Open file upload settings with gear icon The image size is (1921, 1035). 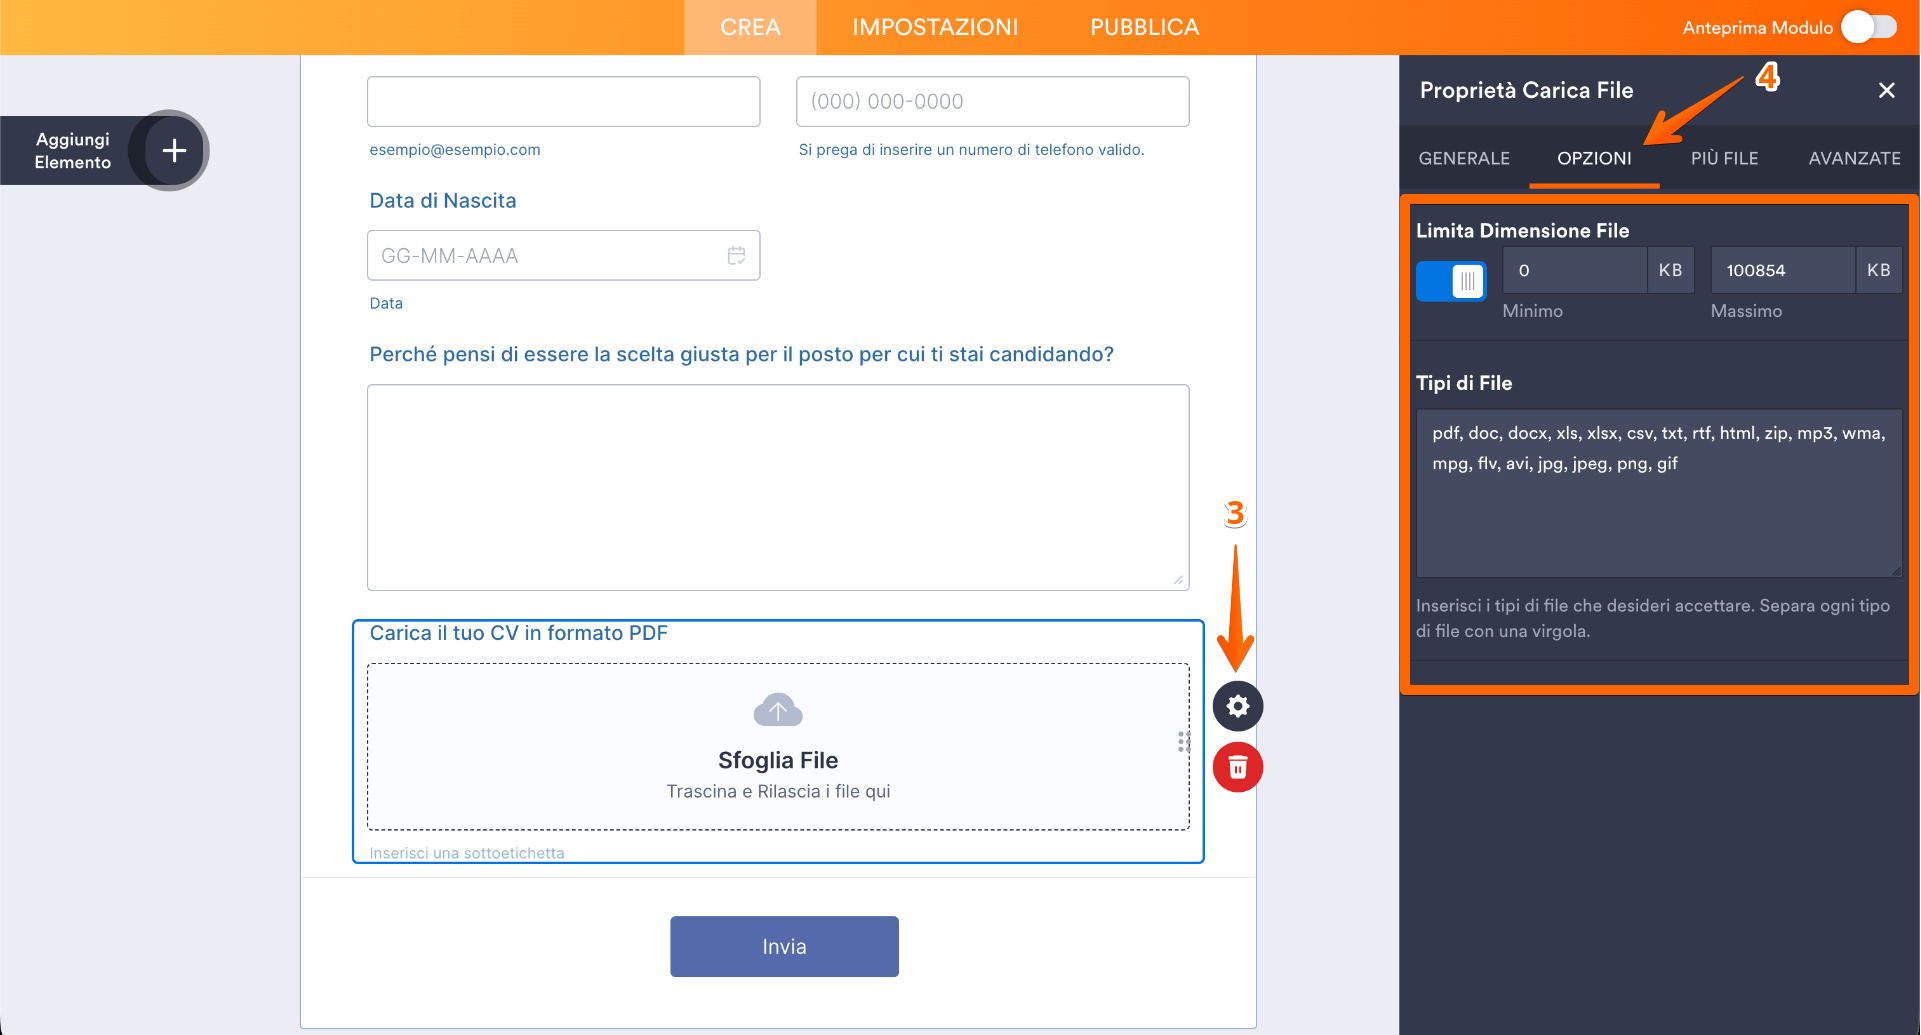(1237, 705)
